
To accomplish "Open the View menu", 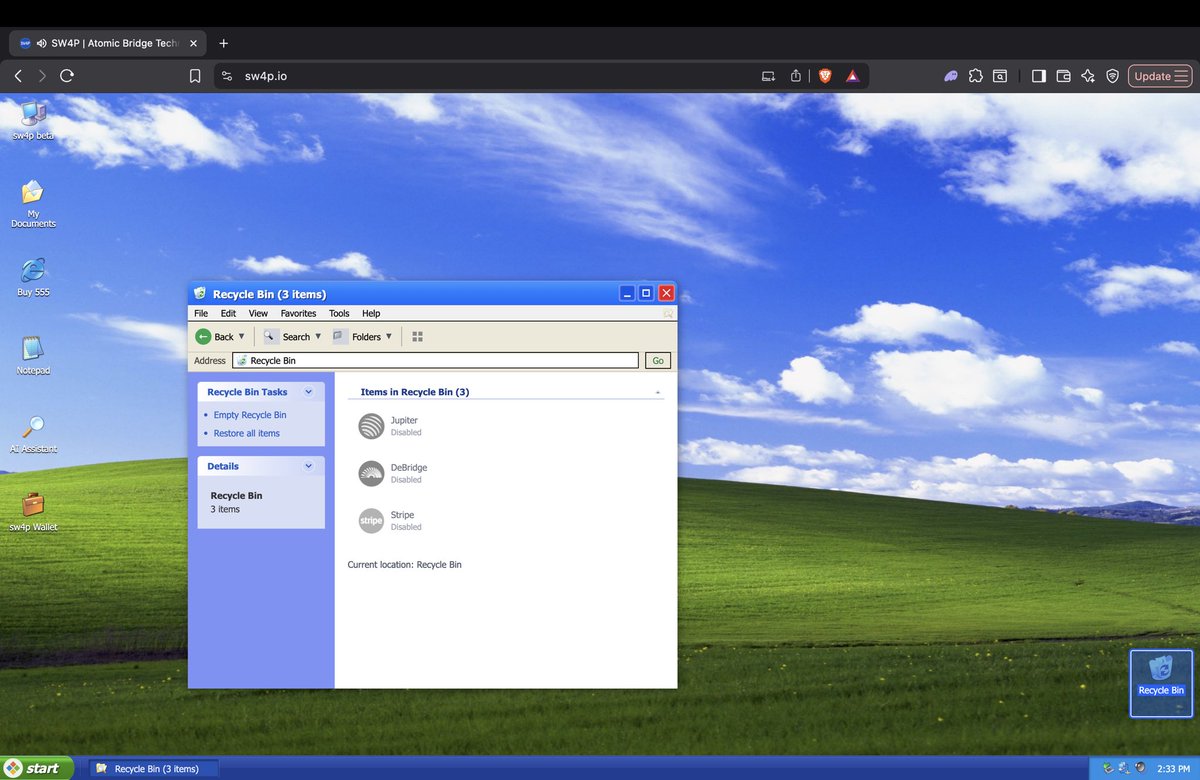I will (x=258, y=313).
